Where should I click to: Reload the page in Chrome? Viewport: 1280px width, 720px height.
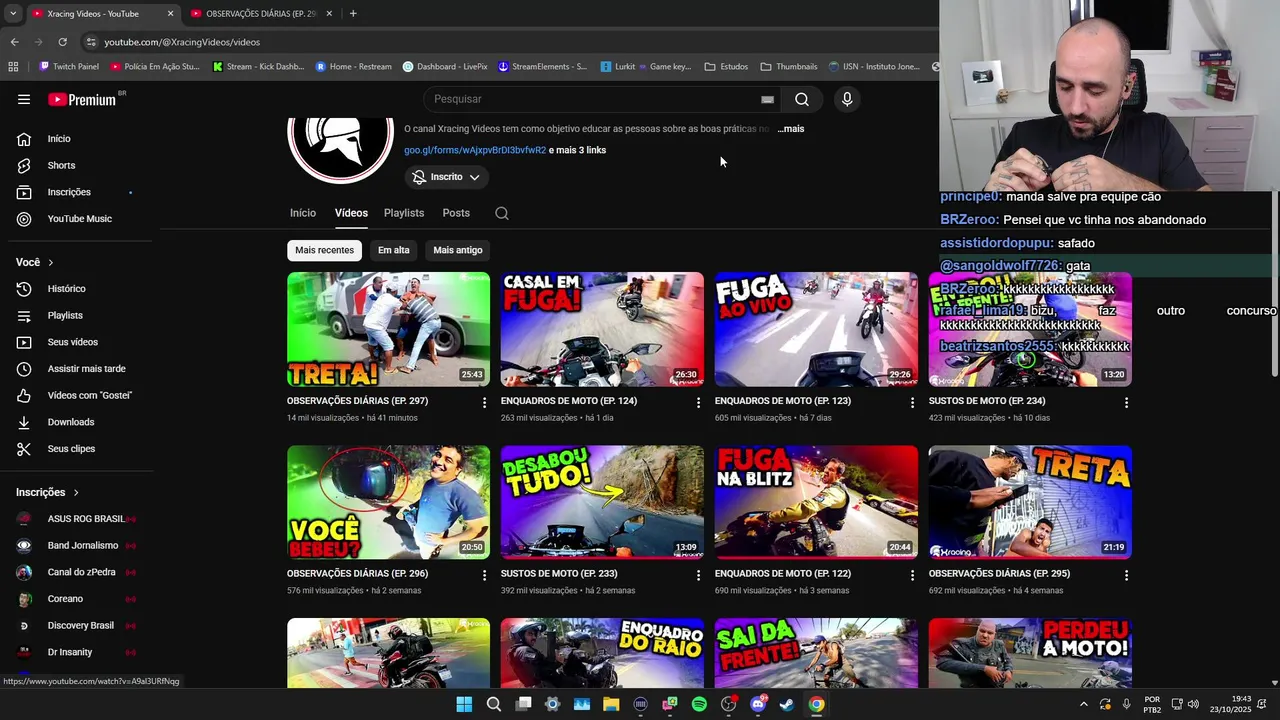tap(62, 42)
